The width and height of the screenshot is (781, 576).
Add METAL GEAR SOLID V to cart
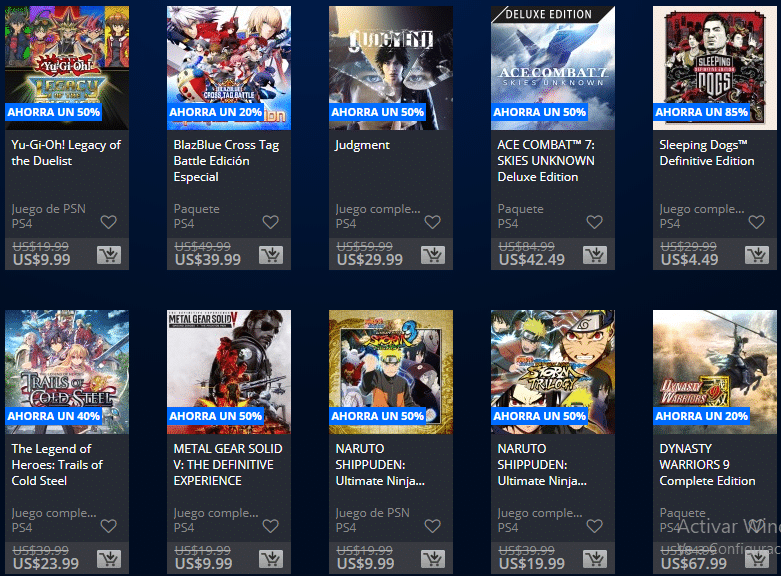coord(271,559)
